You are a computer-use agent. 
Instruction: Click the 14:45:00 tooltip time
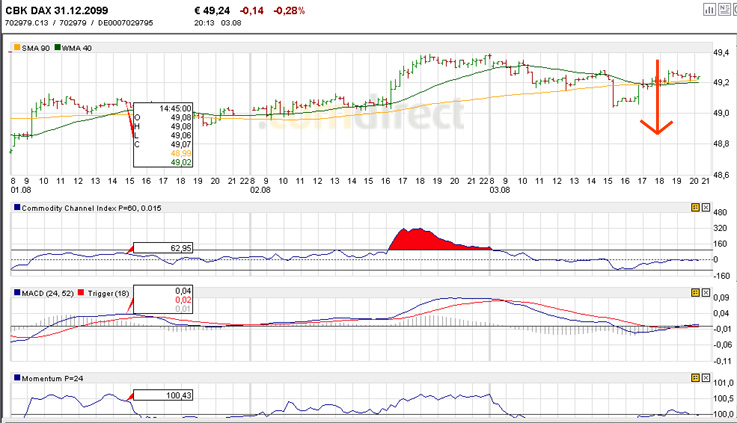(x=175, y=109)
